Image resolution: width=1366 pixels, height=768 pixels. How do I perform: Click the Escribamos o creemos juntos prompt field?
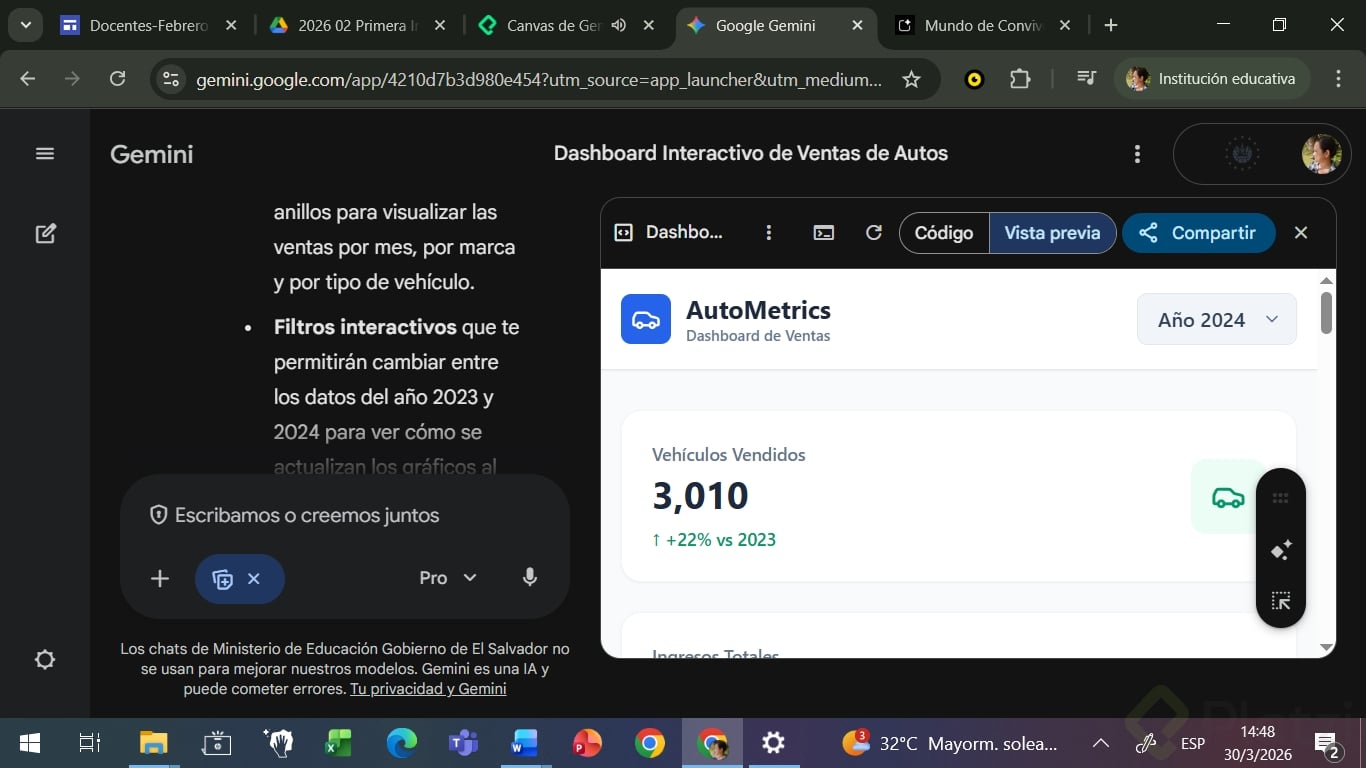pyautogui.click(x=307, y=516)
